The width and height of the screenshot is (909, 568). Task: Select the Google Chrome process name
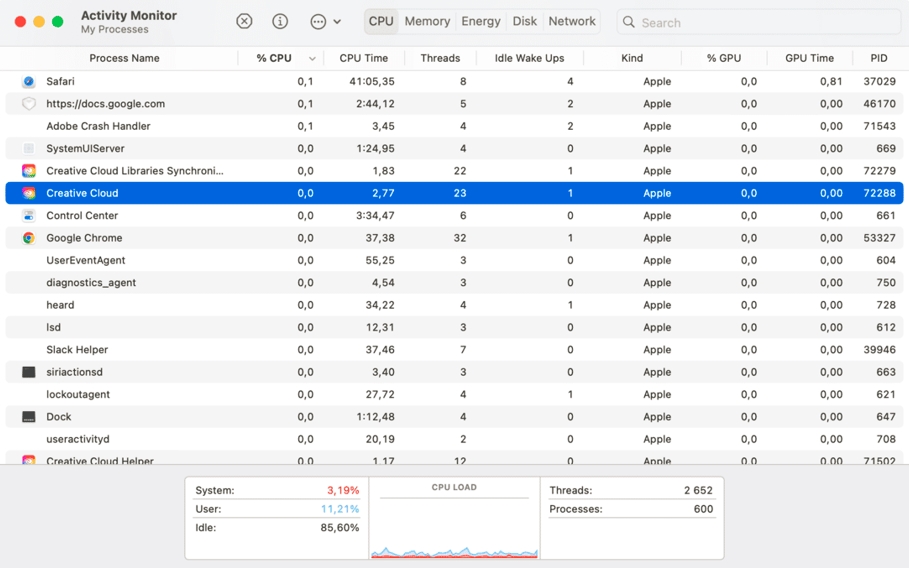click(x=84, y=238)
